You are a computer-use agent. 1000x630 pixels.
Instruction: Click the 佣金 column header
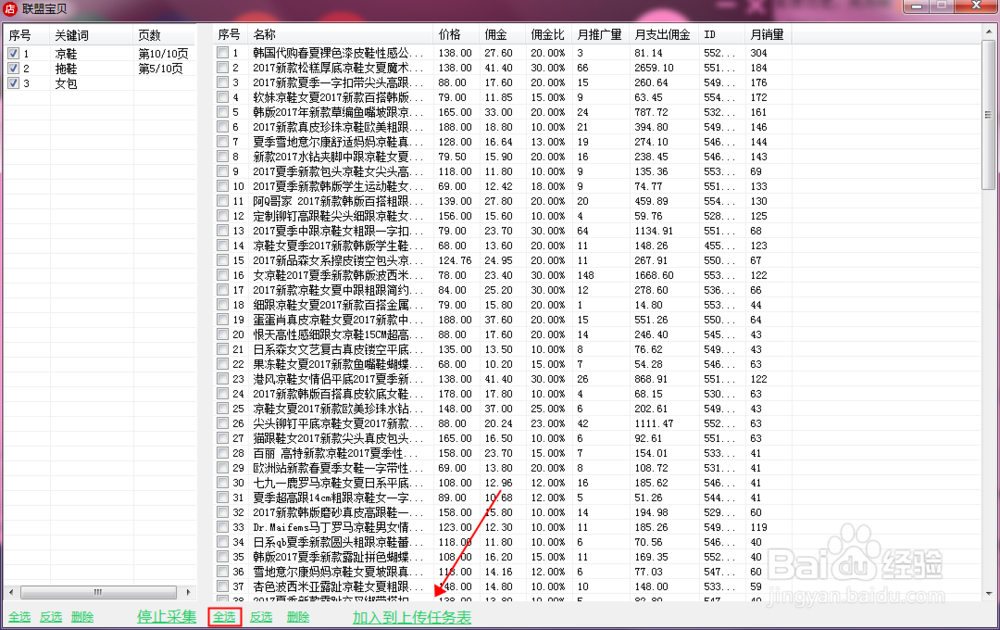pos(503,34)
